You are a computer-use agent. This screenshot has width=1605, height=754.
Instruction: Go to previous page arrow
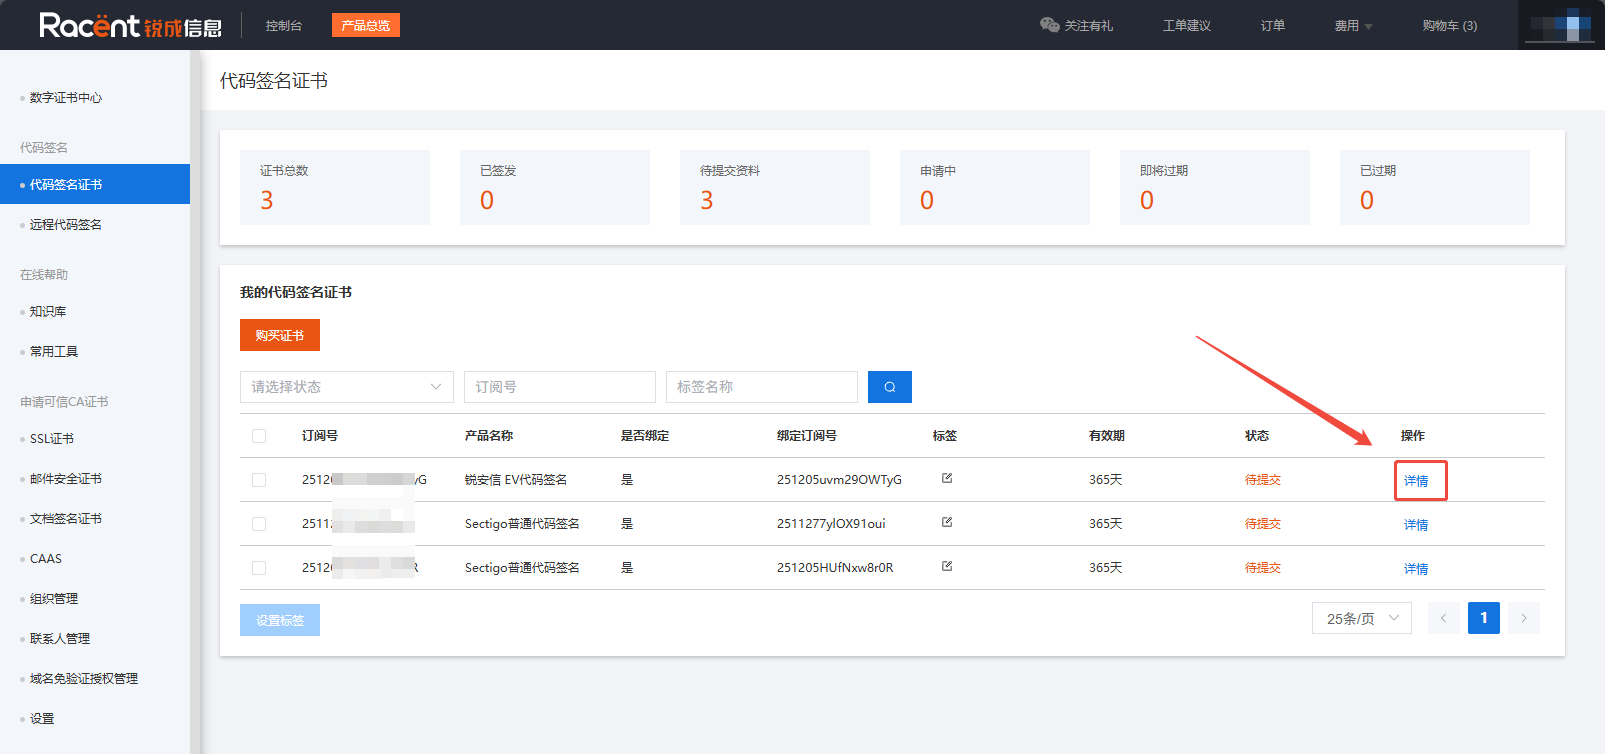[1443, 618]
